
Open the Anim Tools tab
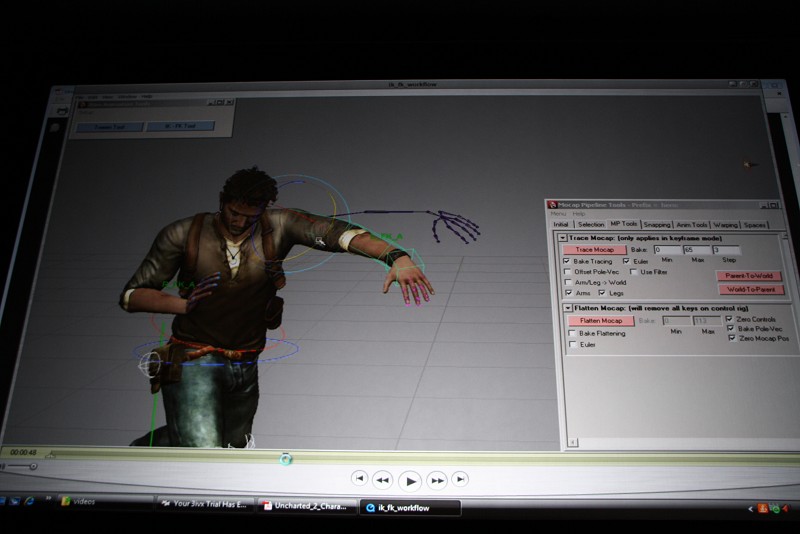692,225
